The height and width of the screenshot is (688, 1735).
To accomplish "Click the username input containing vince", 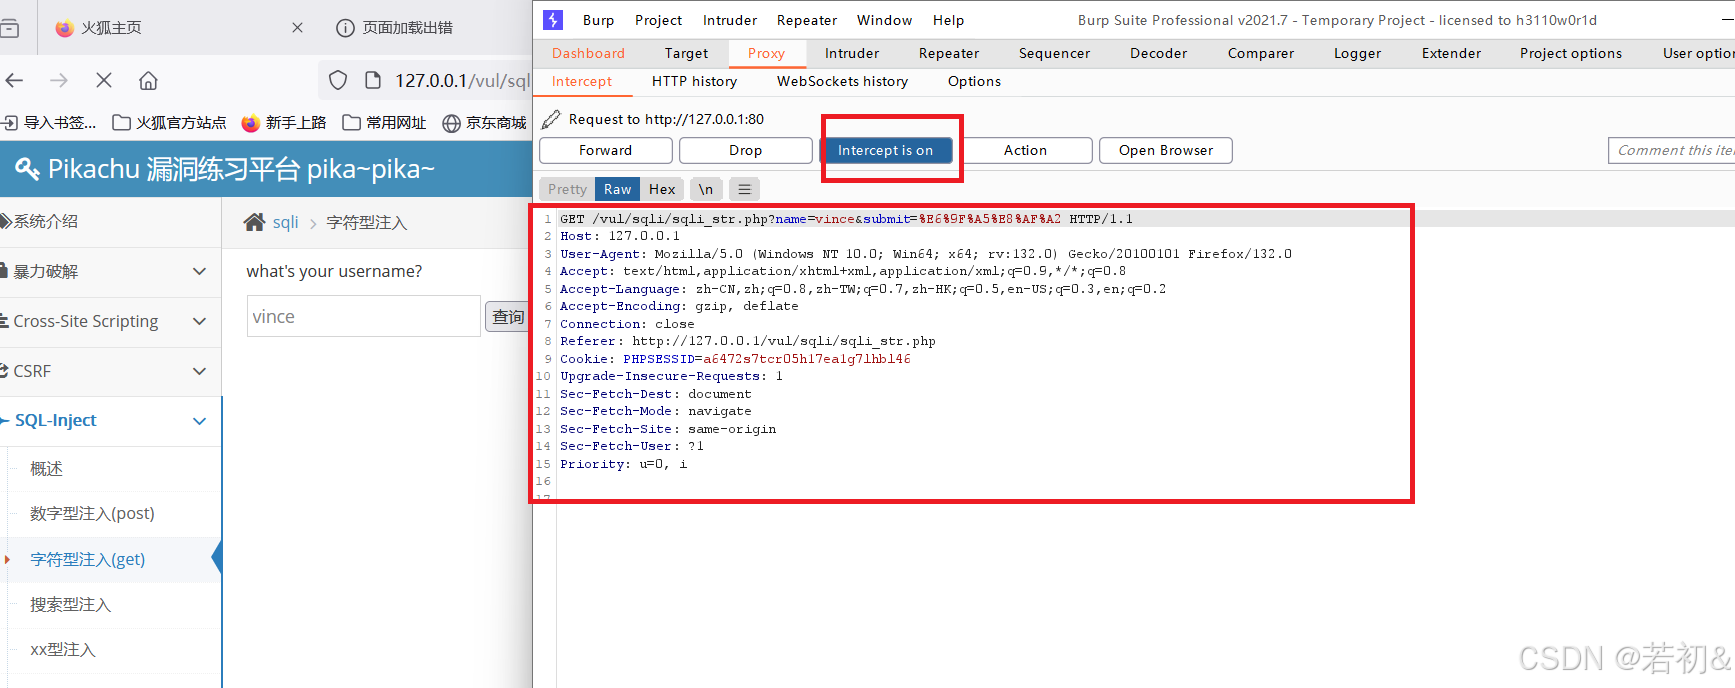I will (x=363, y=316).
